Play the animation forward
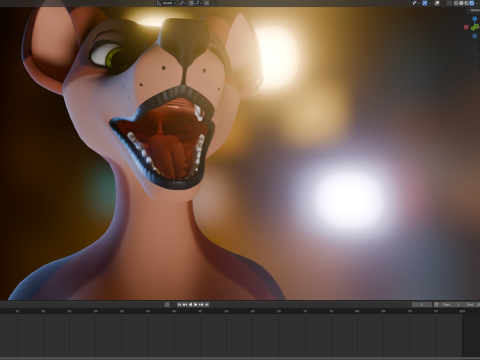Image resolution: width=480 pixels, height=360 pixels. (x=196, y=304)
